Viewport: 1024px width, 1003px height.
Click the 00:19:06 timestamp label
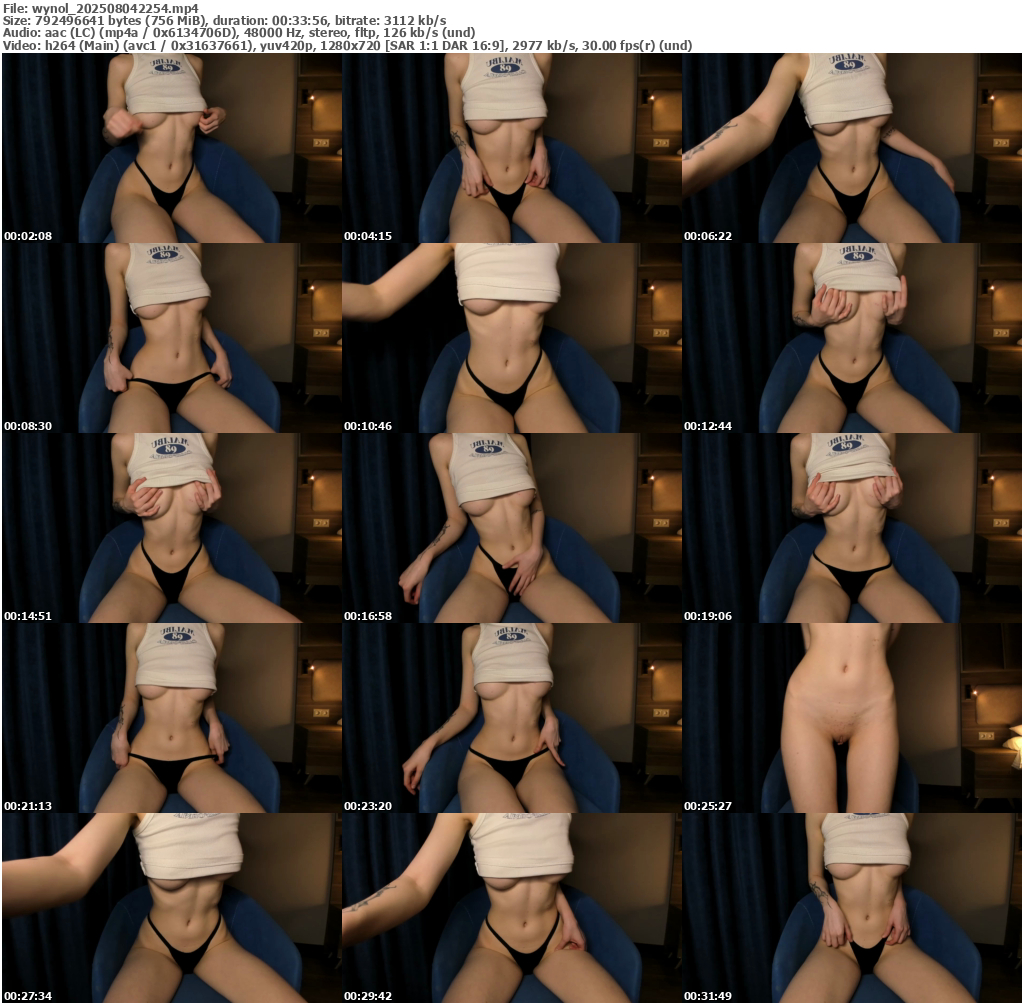click(708, 616)
